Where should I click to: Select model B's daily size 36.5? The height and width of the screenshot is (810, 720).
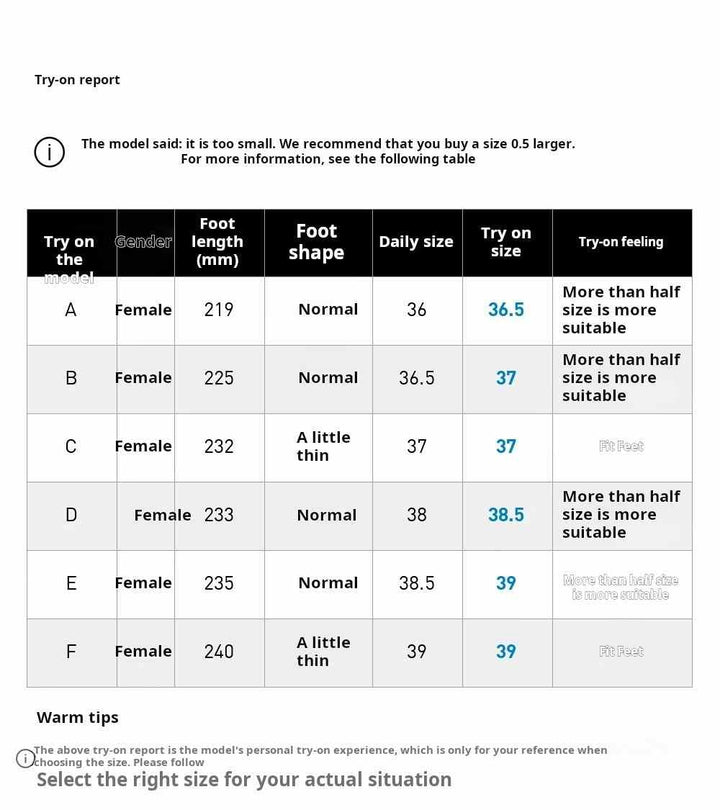pyautogui.click(x=417, y=378)
